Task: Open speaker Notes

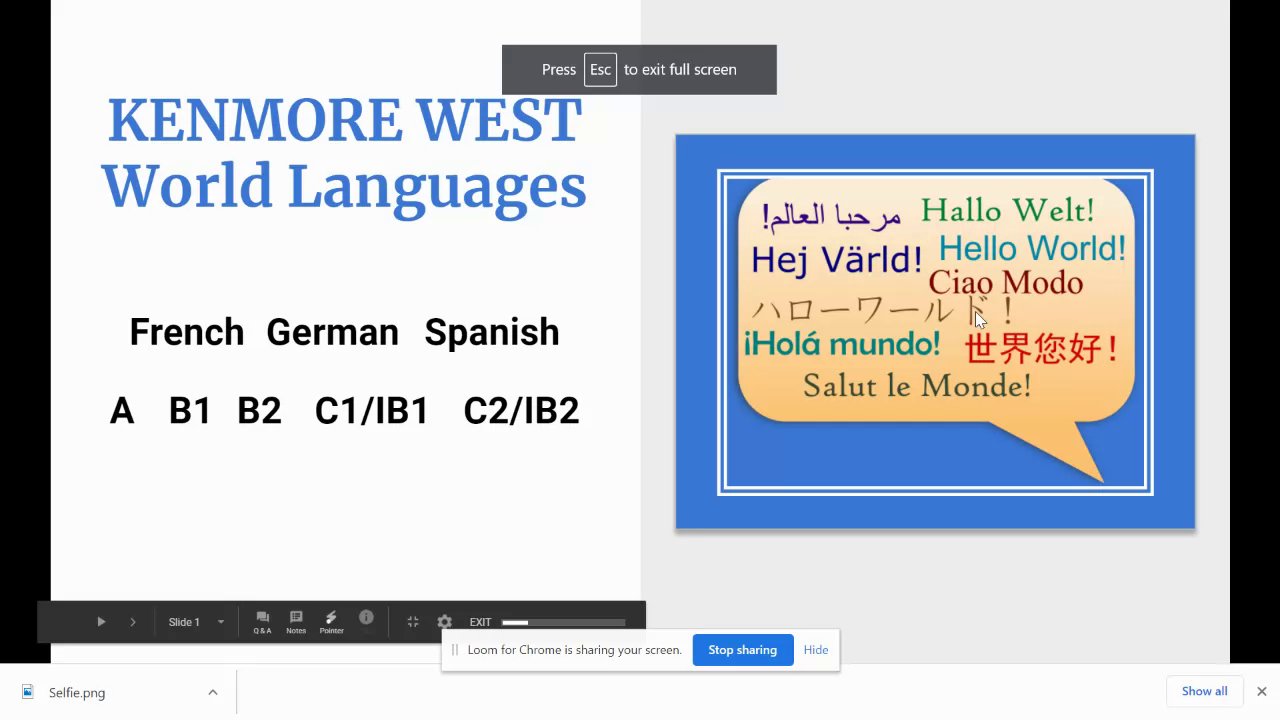Action: (x=296, y=622)
